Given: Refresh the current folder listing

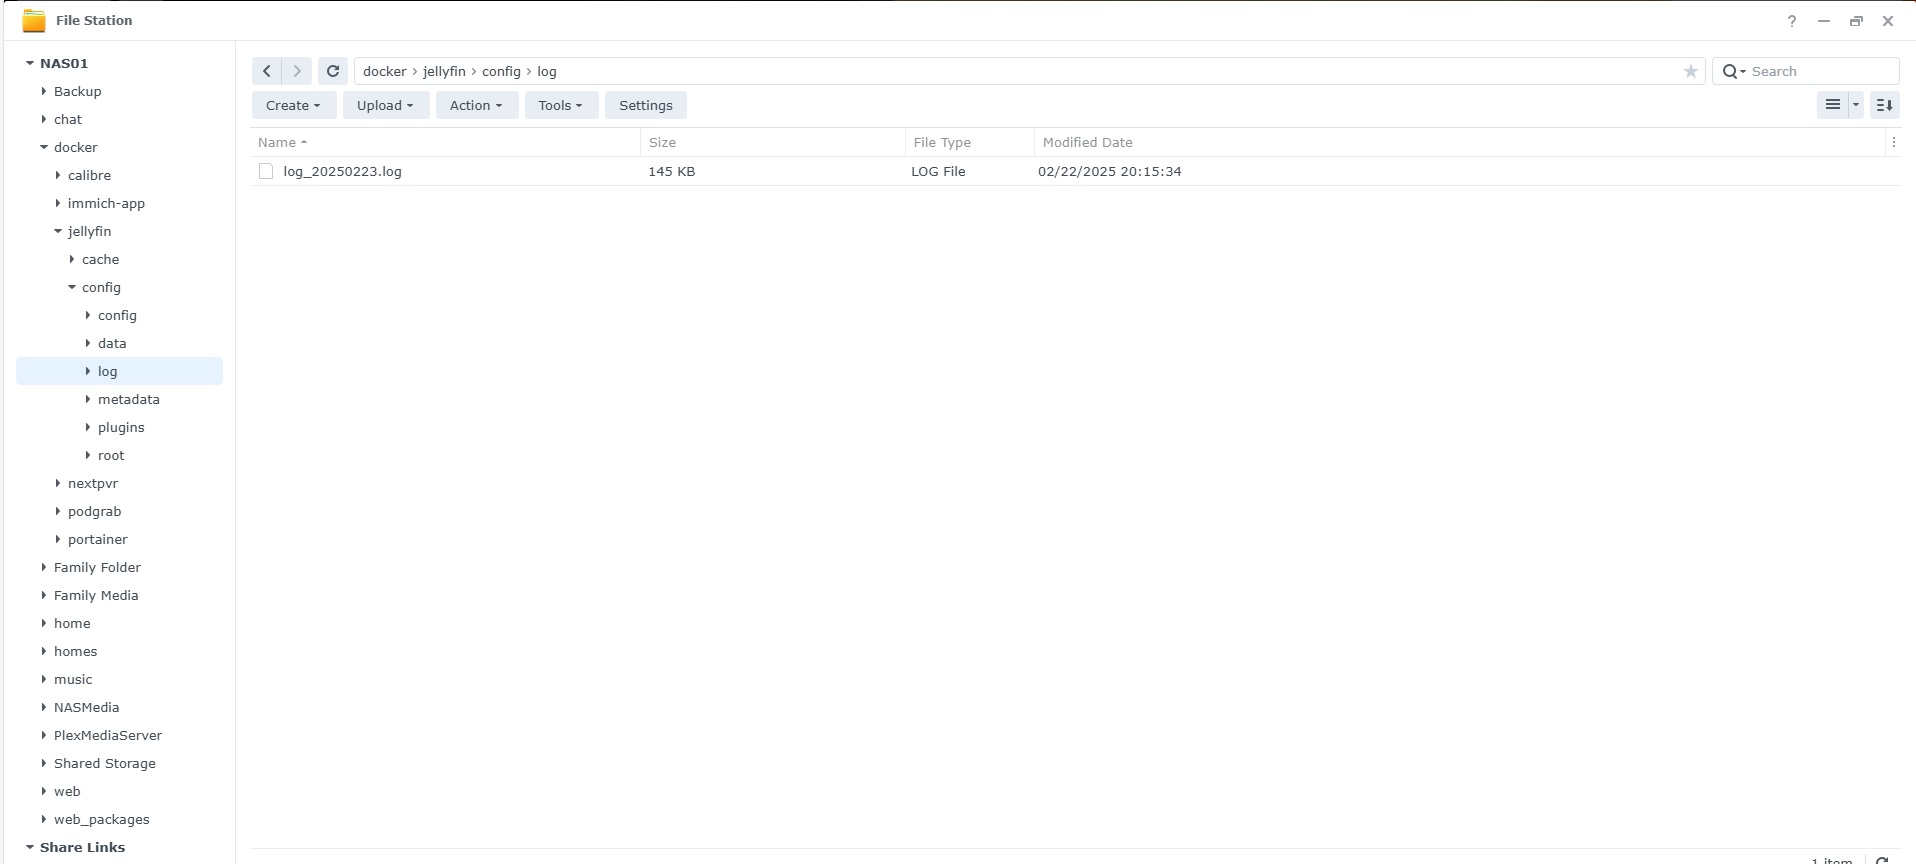Looking at the screenshot, I should click(333, 71).
